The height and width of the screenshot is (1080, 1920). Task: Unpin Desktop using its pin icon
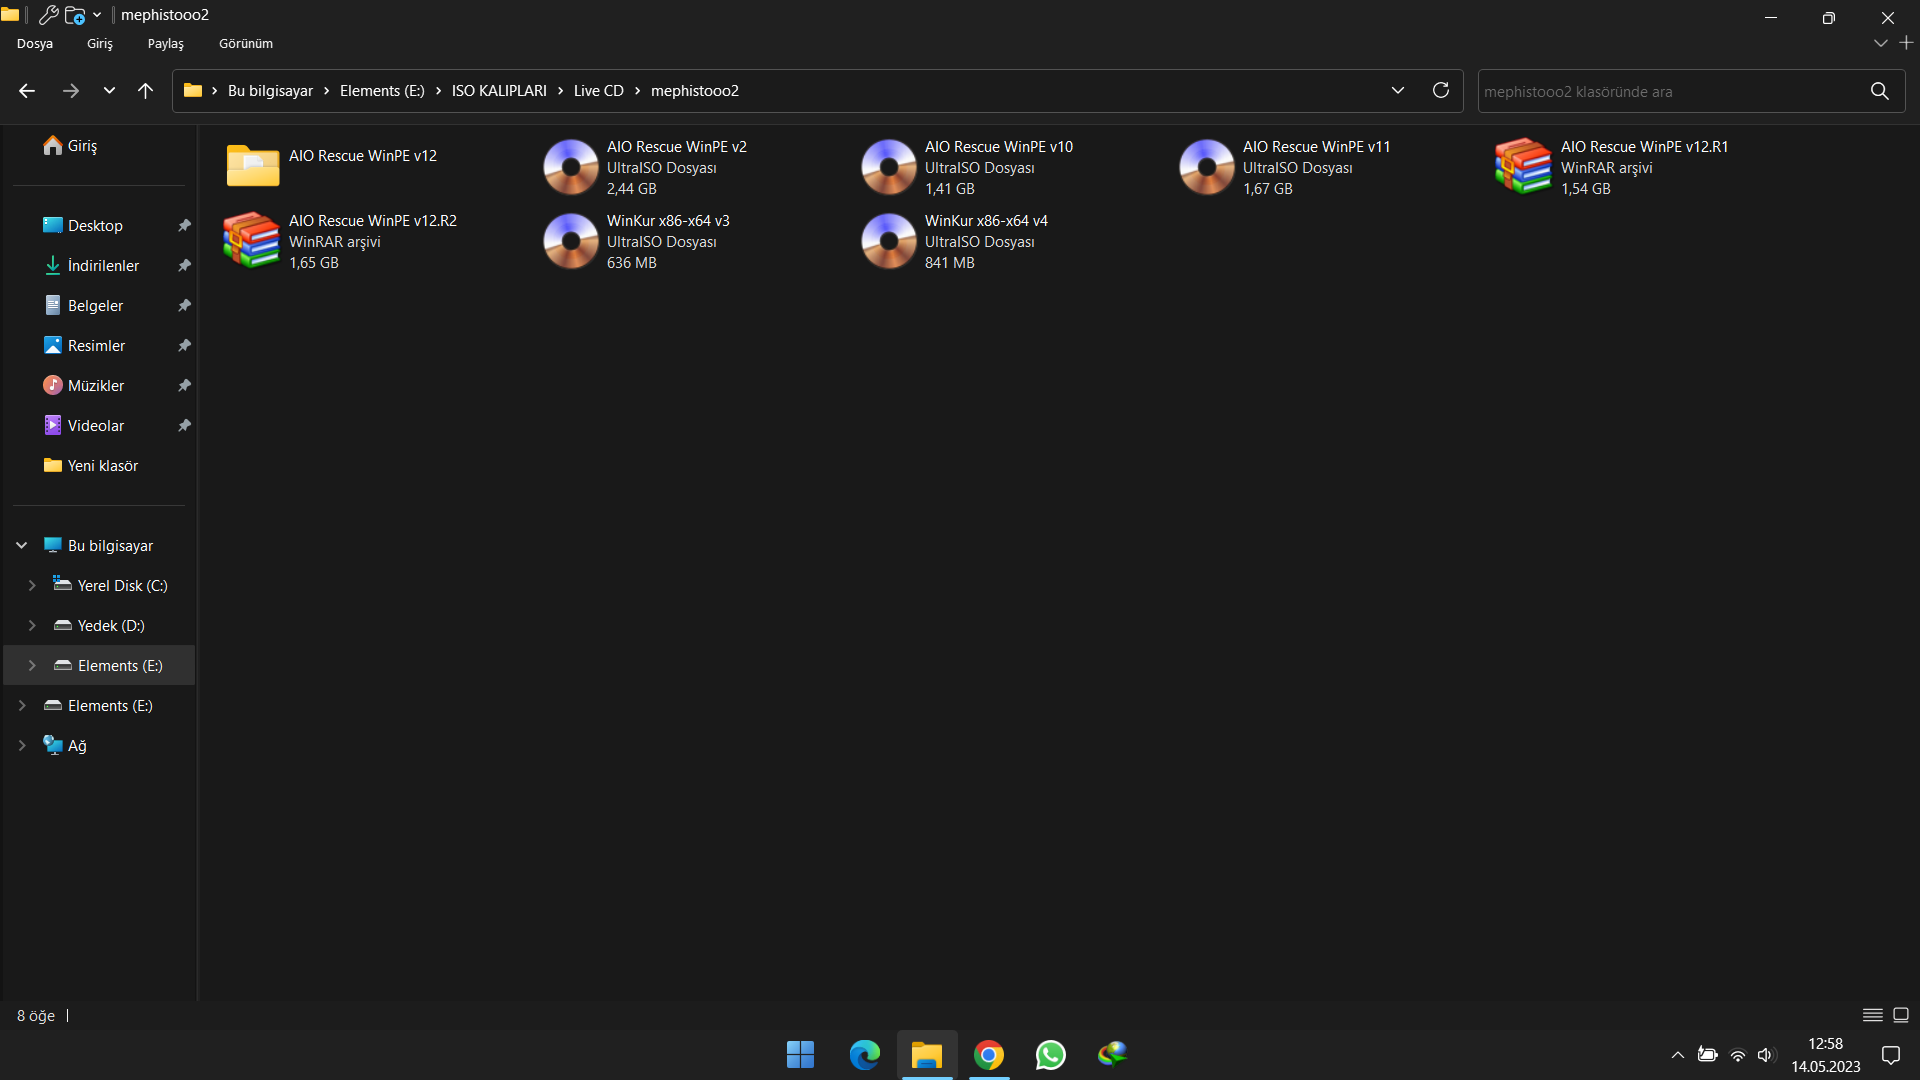[x=184, y=226]
